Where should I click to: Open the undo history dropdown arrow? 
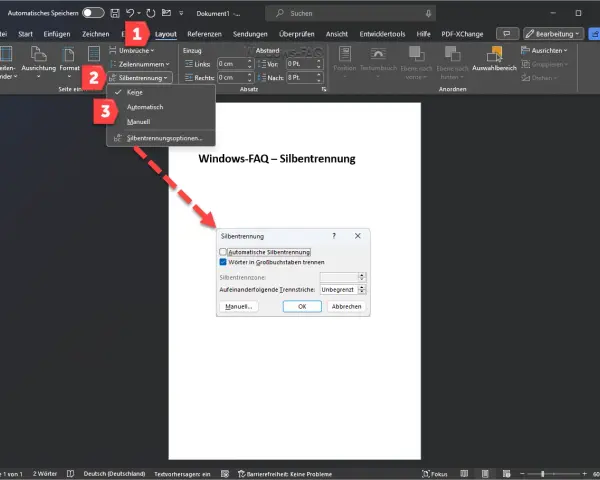139,13
